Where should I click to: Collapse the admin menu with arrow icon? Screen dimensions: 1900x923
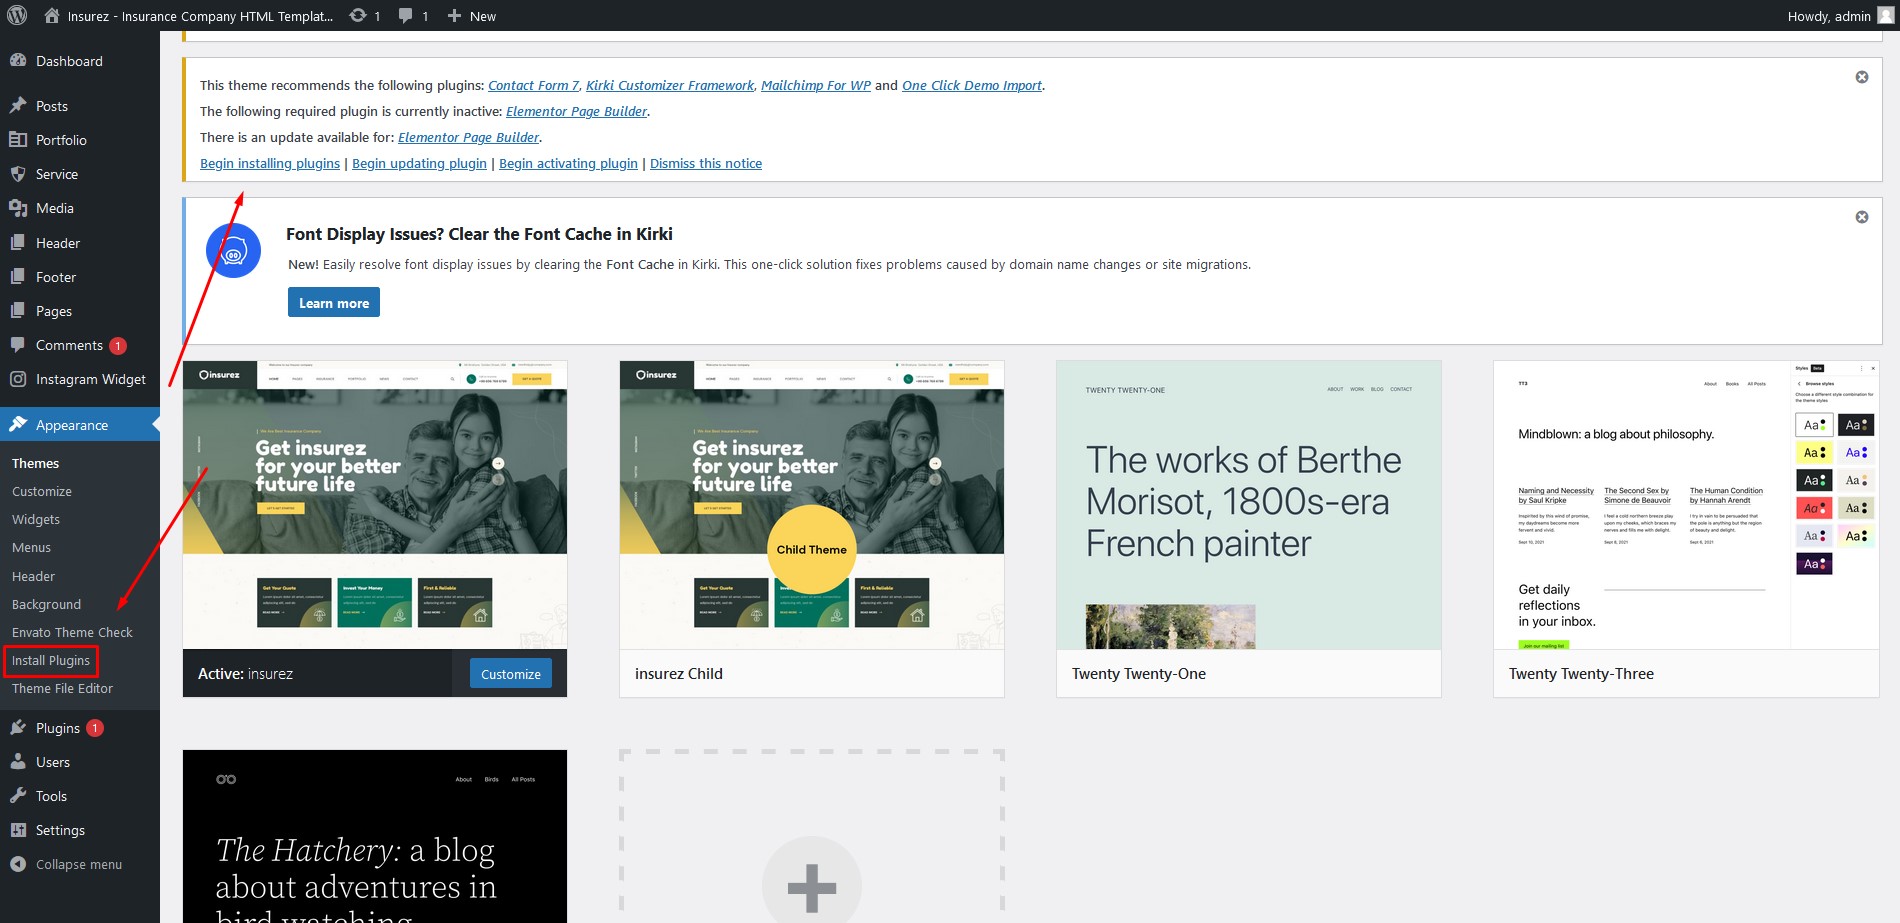(18, 864)
